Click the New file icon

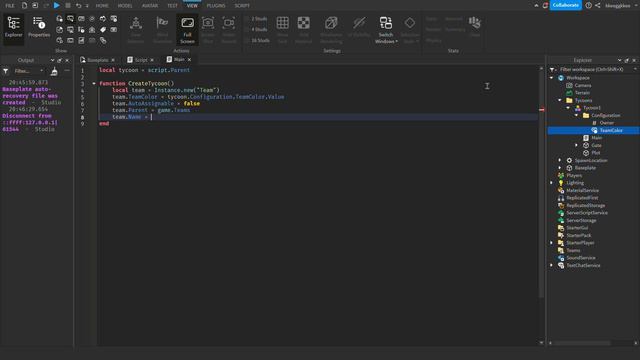(24, 5)
